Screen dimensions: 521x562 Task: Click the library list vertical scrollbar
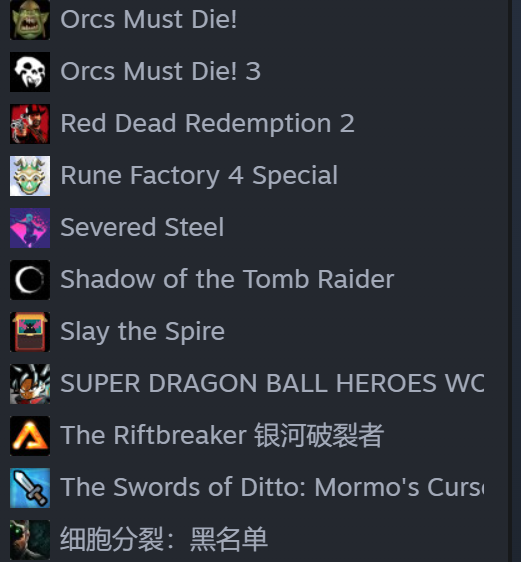(510, 281)
